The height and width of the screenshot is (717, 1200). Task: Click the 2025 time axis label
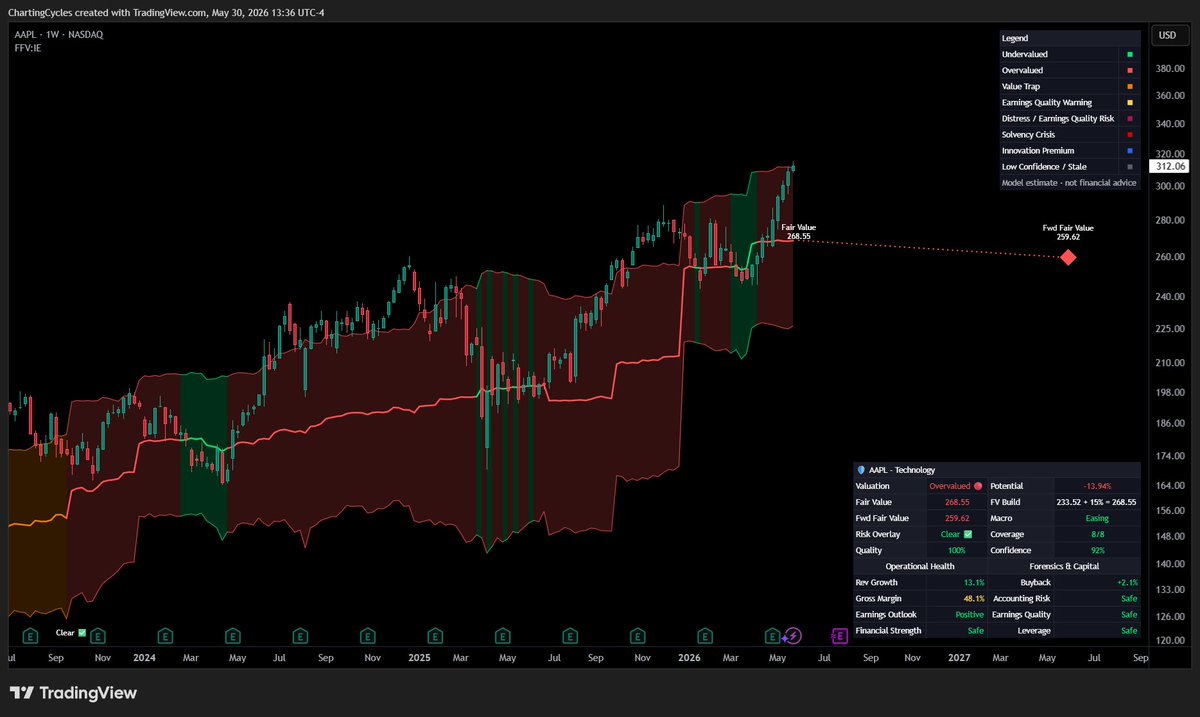click(x=419, y=658)
